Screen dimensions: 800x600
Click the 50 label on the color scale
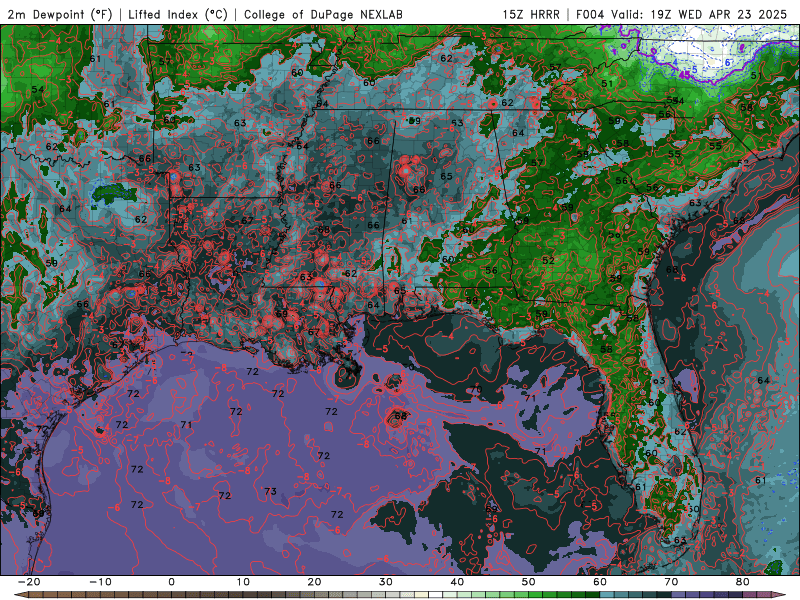click(529, 582)
